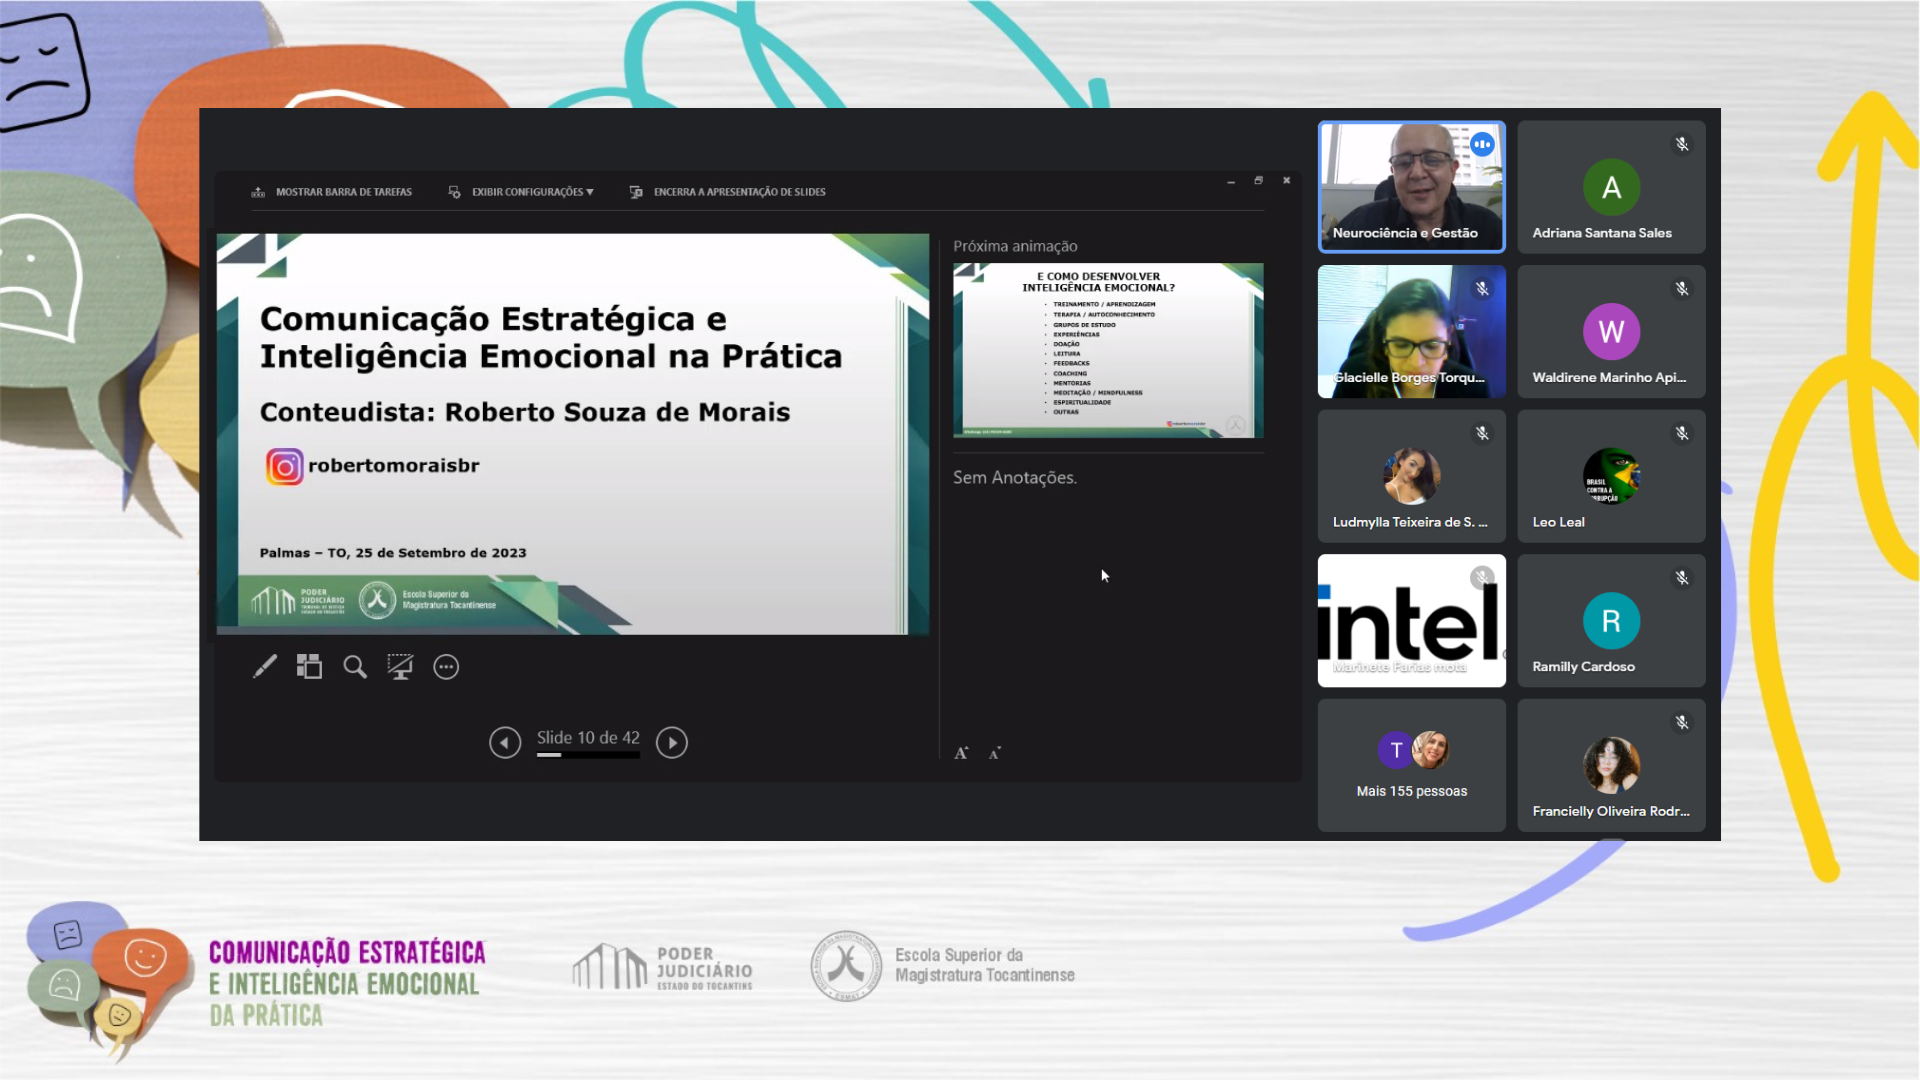
Task: Click the zoom magnifier icon
Action: click(x=354, y=666)
